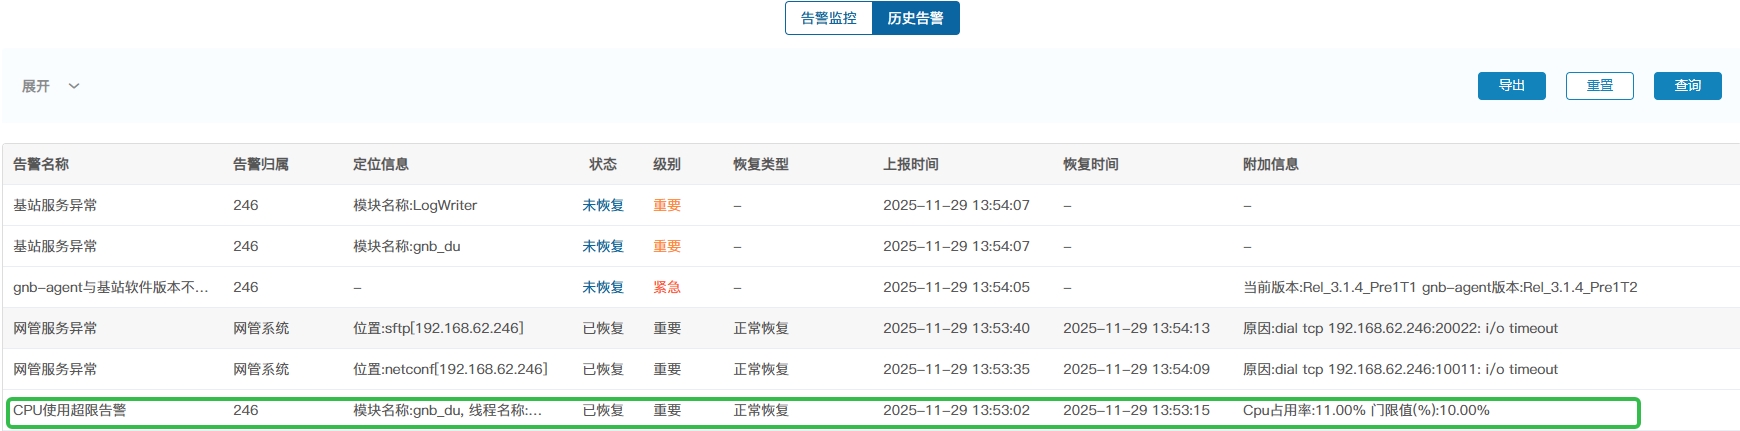The width and height of the screenshot is (1740, 431).
Task: Click the 告警名称 column header
Action: (x=41, y=164)
